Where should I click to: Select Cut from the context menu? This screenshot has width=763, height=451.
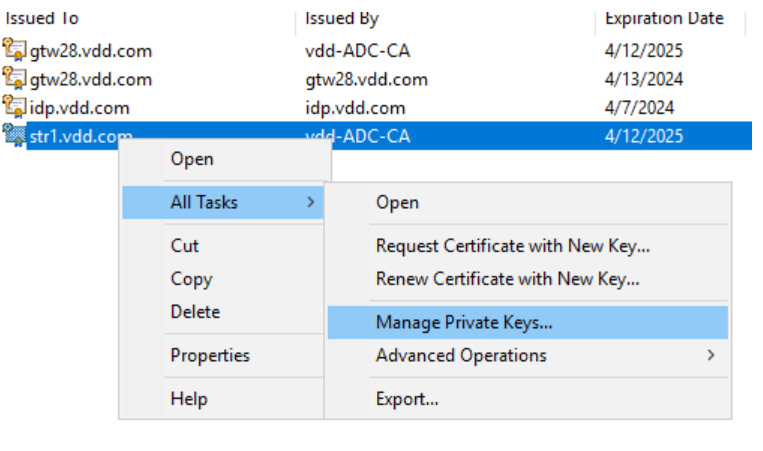pos(185,246)
